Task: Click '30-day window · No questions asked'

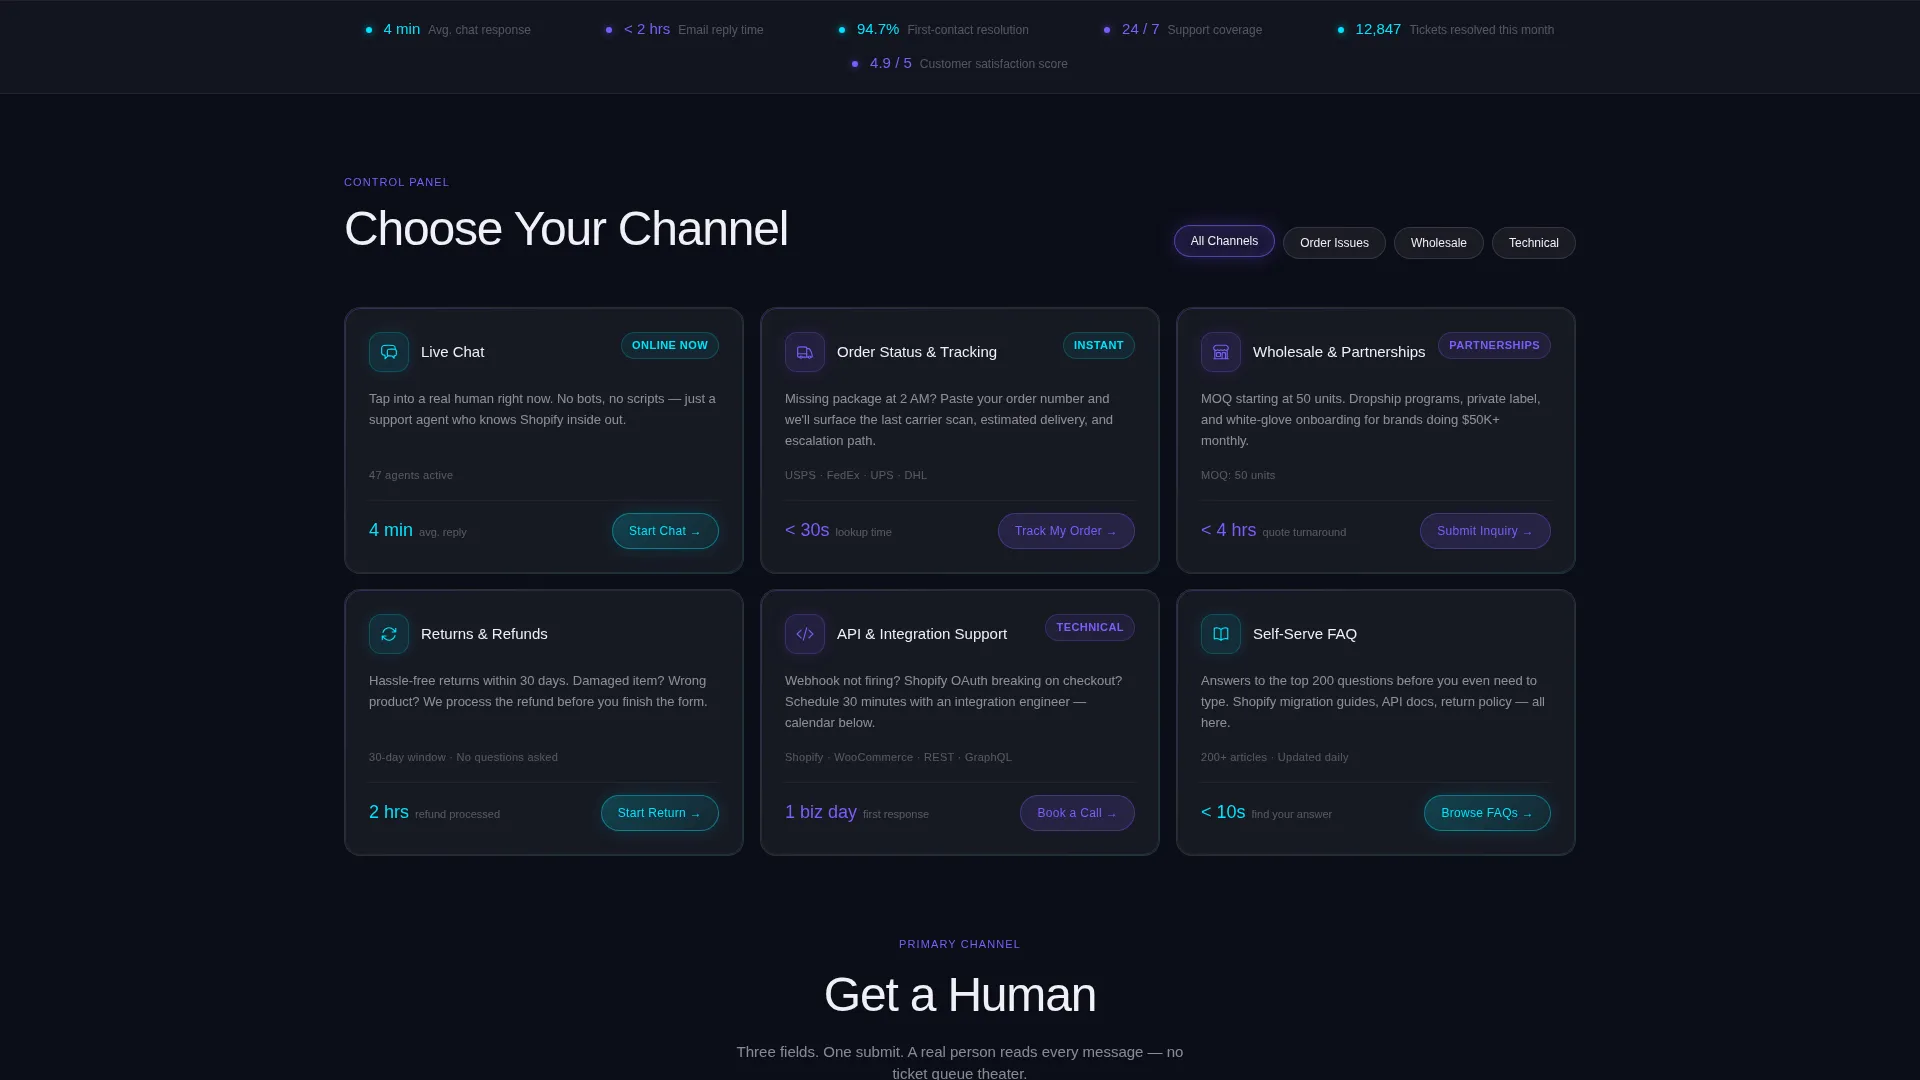Action: point(463,757)
